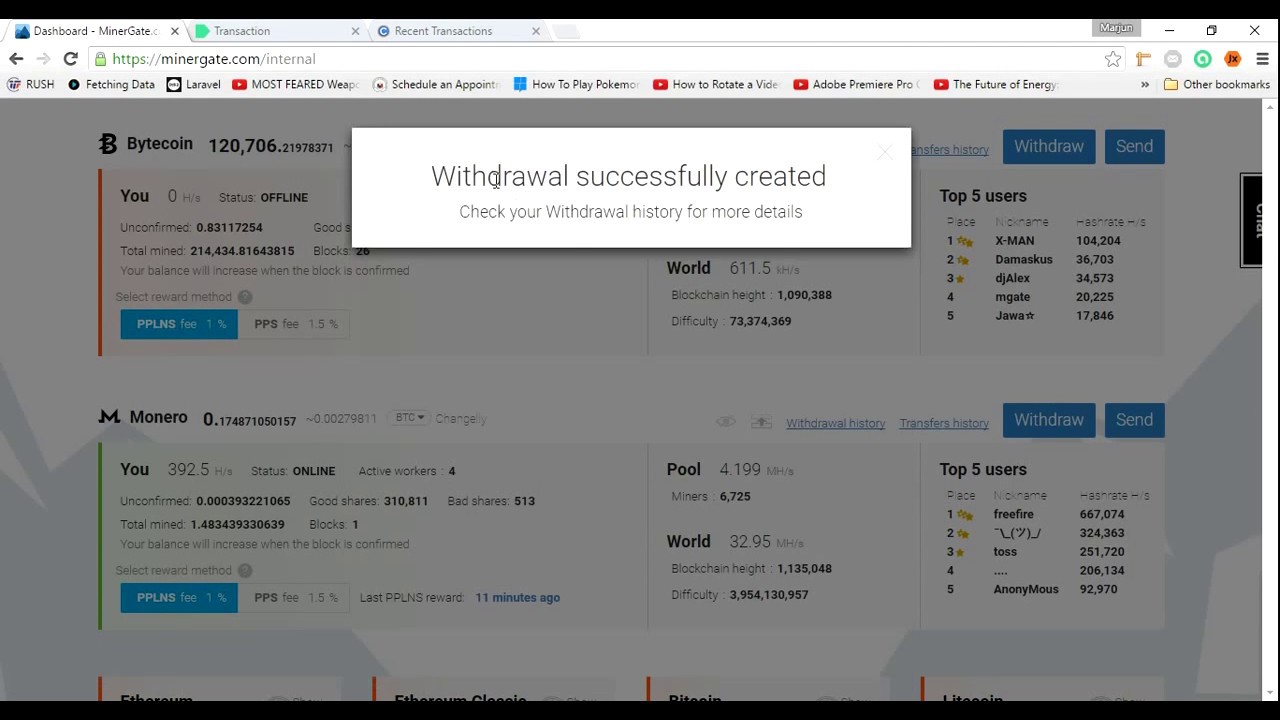Click the Monero logo icon
1280x720 pixels.
tap(109, 416)
